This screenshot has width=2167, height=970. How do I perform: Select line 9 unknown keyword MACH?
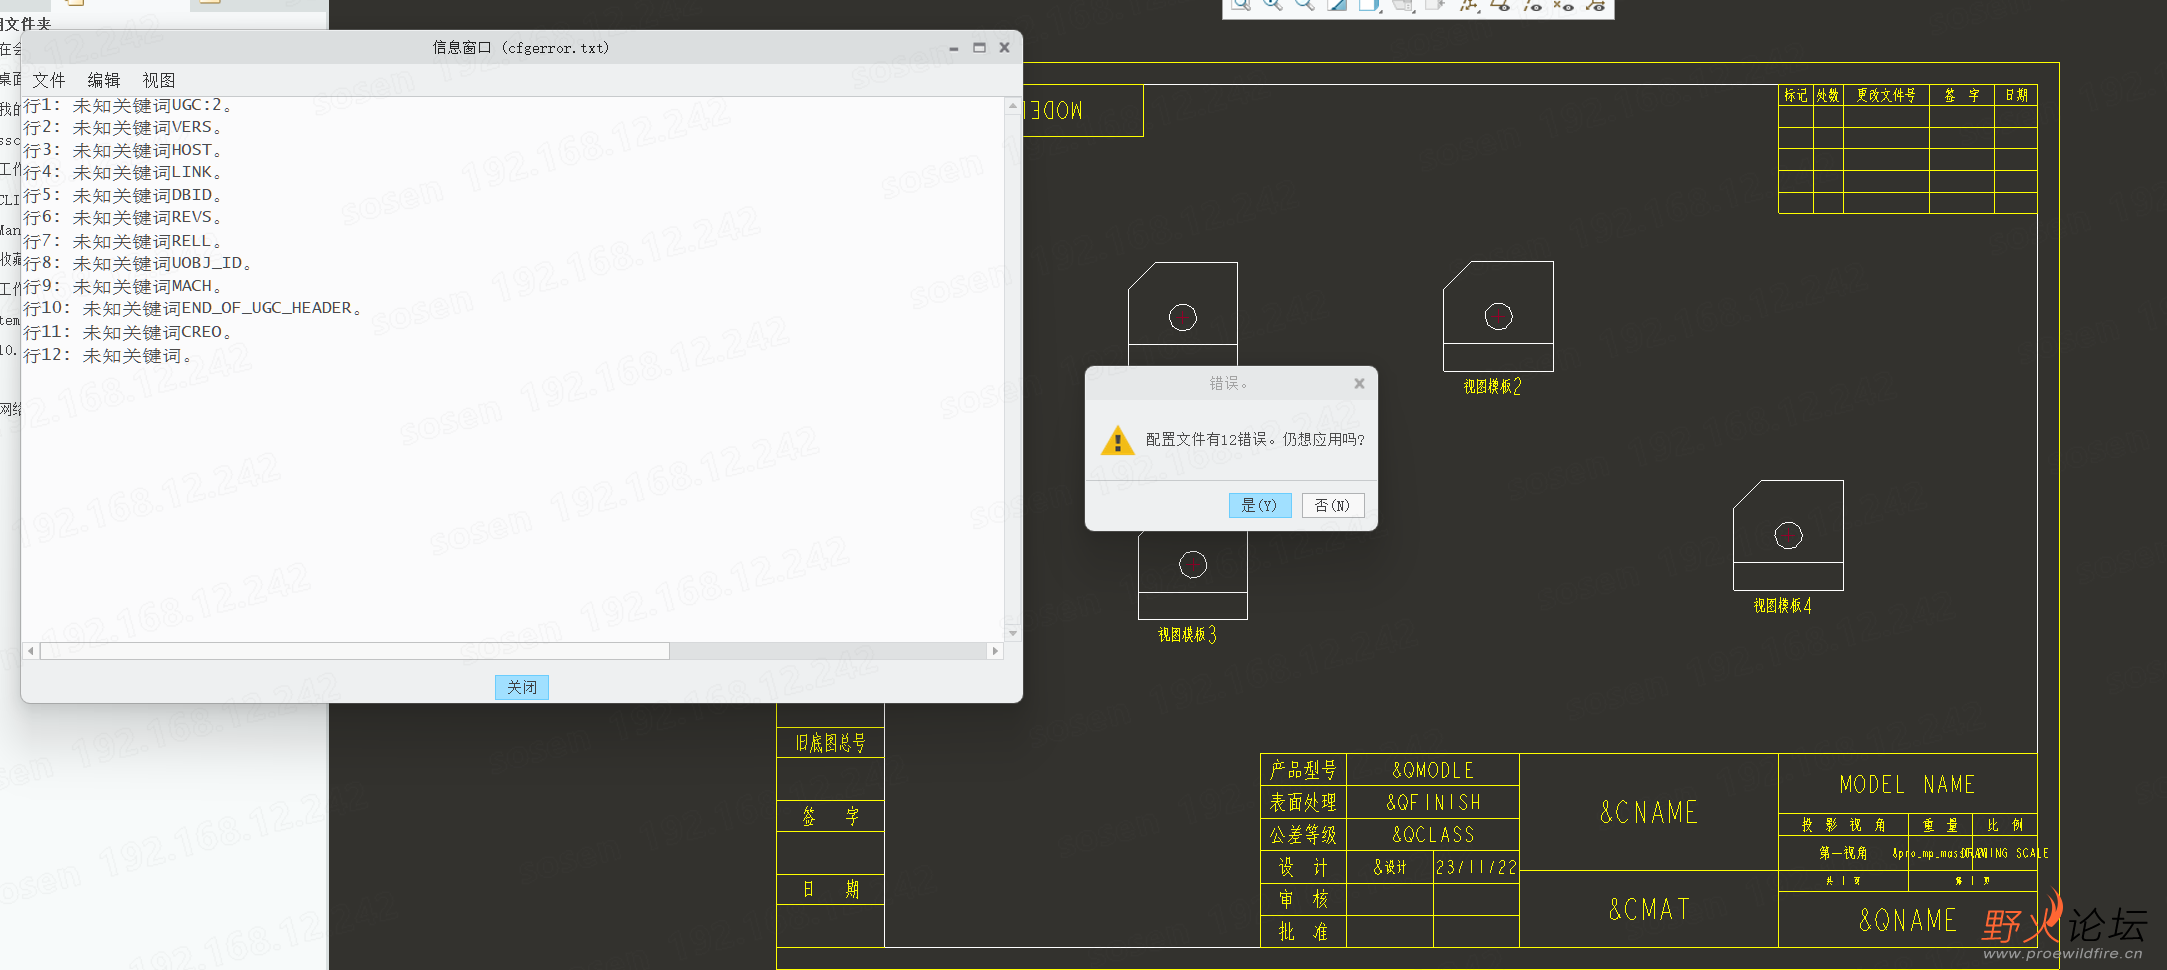coord(122,286)
